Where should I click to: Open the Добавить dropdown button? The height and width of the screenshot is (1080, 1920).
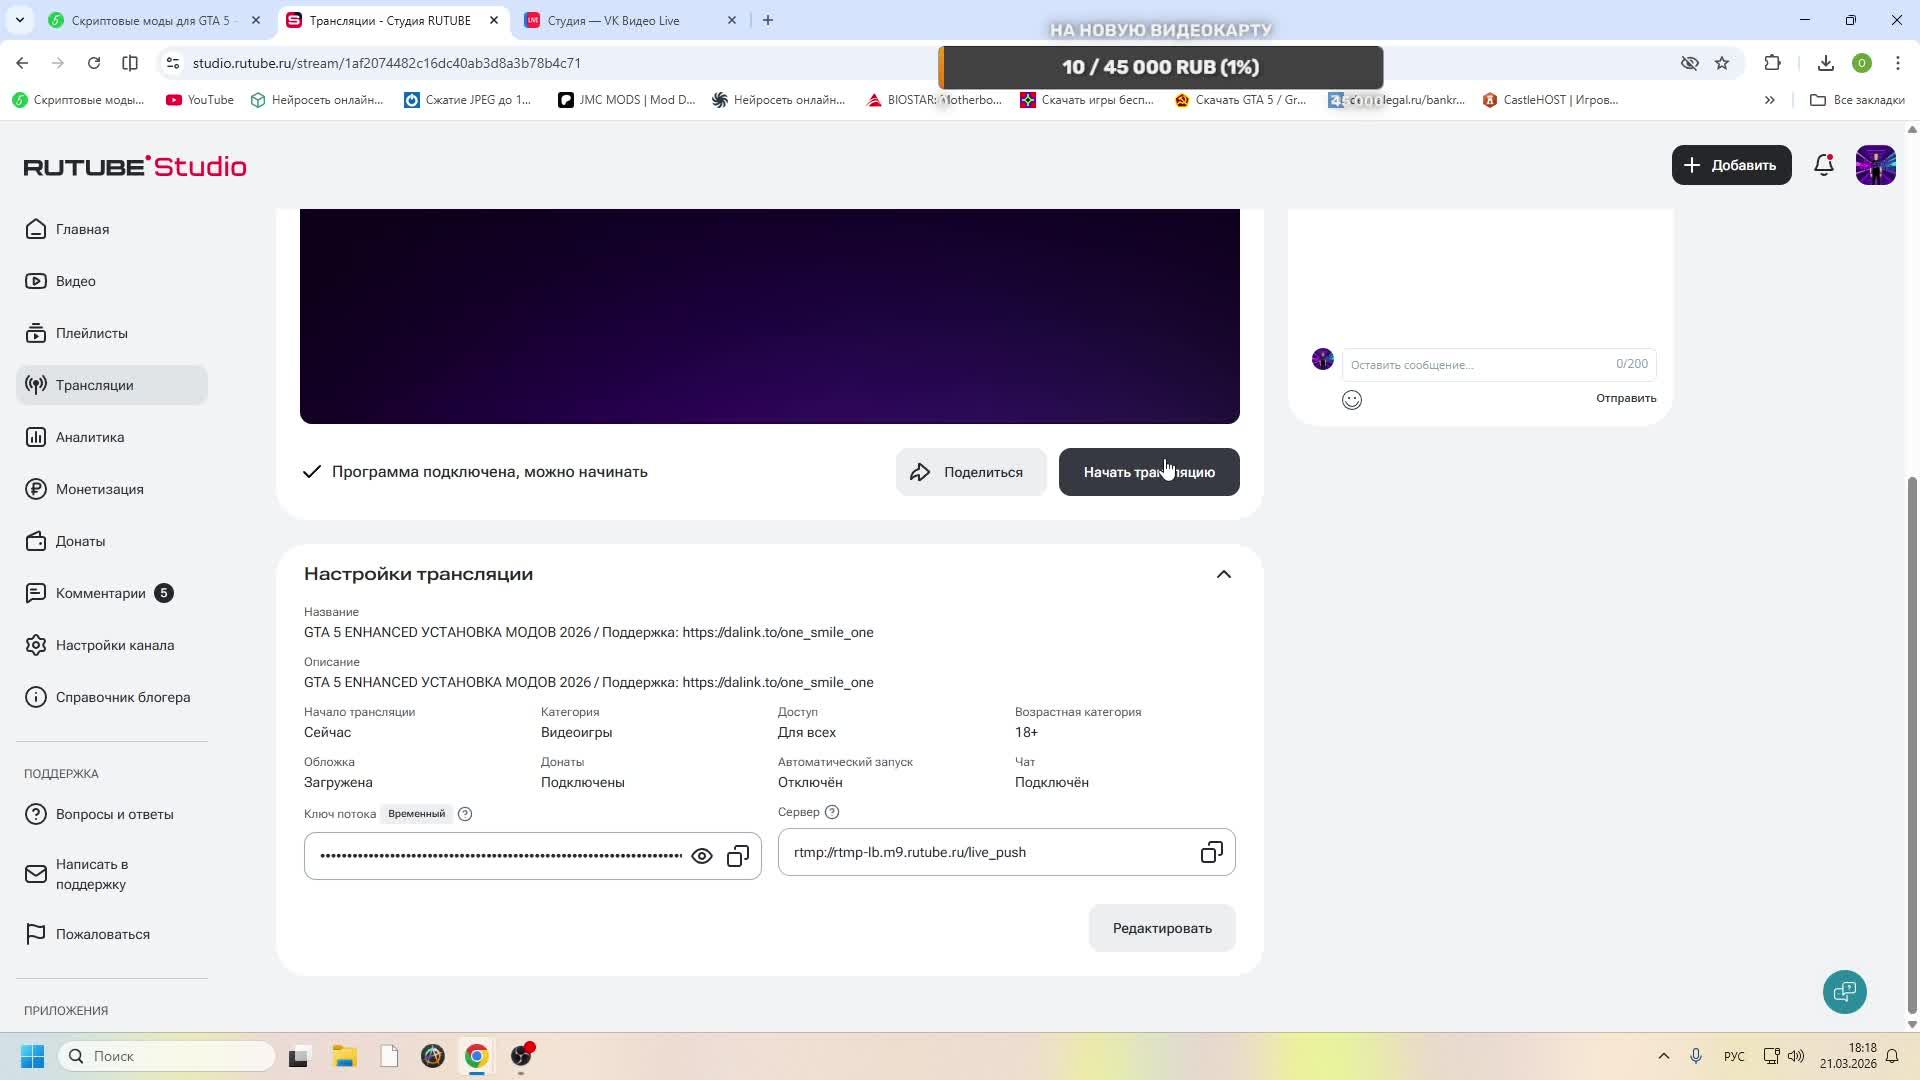[x=1731, y=165]
